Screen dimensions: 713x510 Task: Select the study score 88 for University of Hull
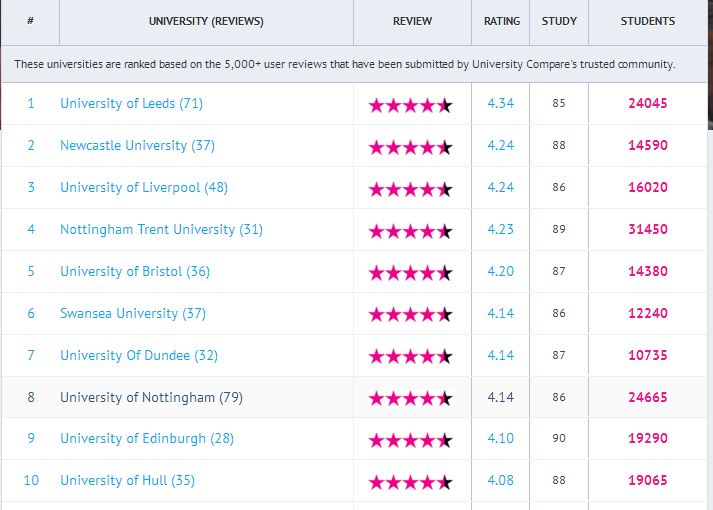(x=559, y=480)
